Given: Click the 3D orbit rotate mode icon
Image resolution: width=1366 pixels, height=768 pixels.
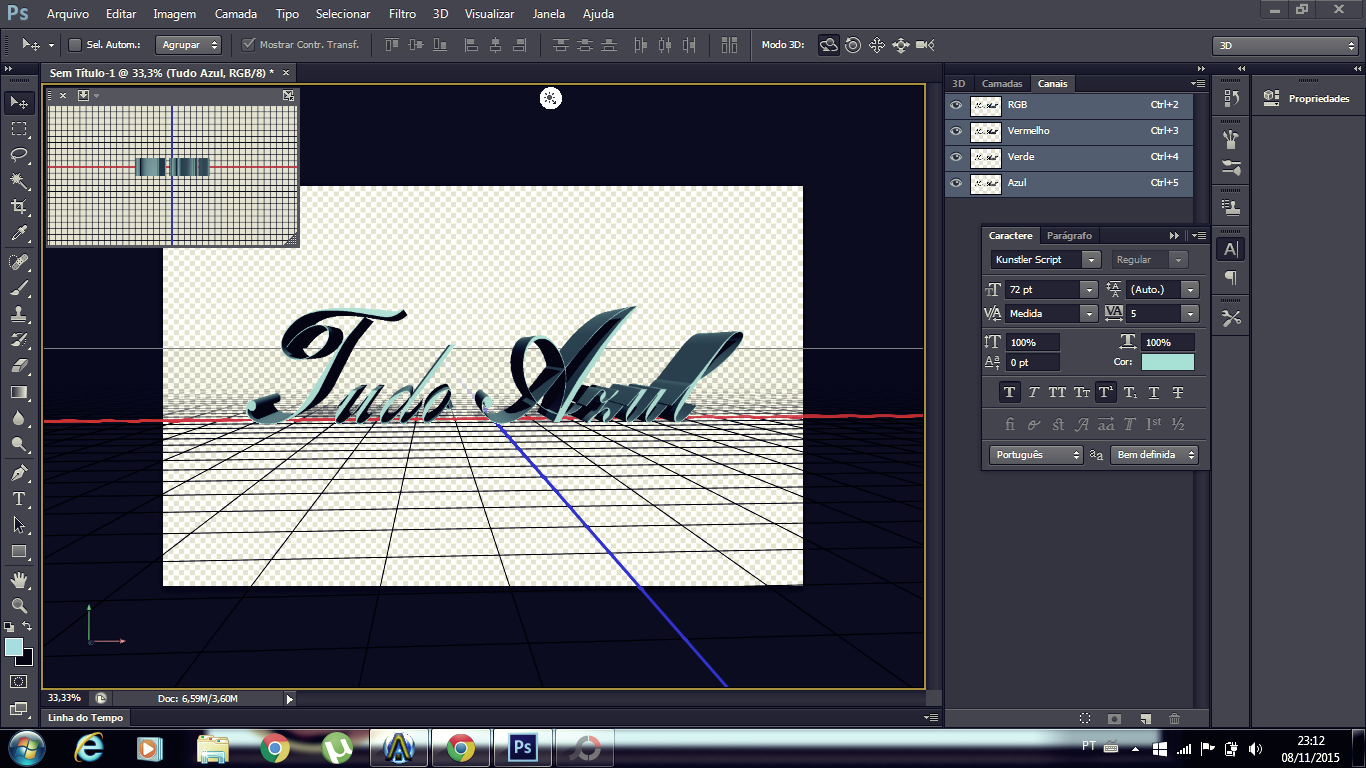Looking at the screenshot, I should pyautogui.click(x=828, y=45).
